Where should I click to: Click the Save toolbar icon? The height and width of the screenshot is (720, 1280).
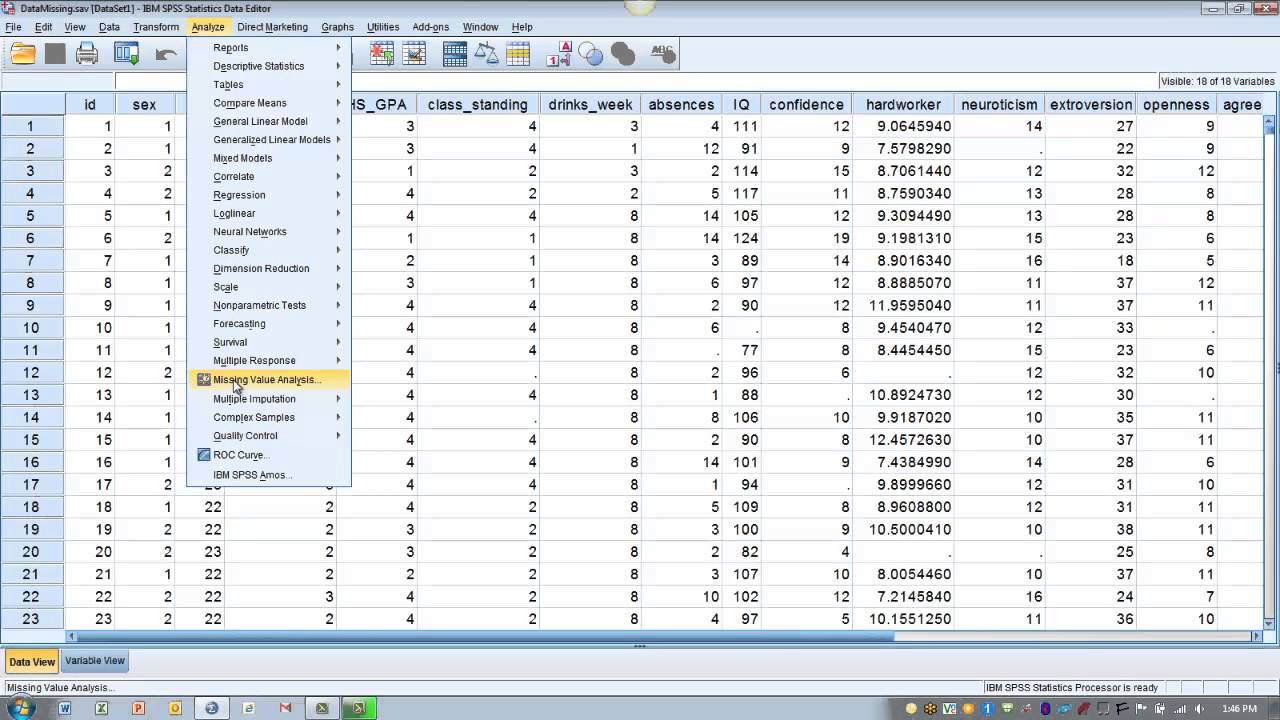click(55, 54)
